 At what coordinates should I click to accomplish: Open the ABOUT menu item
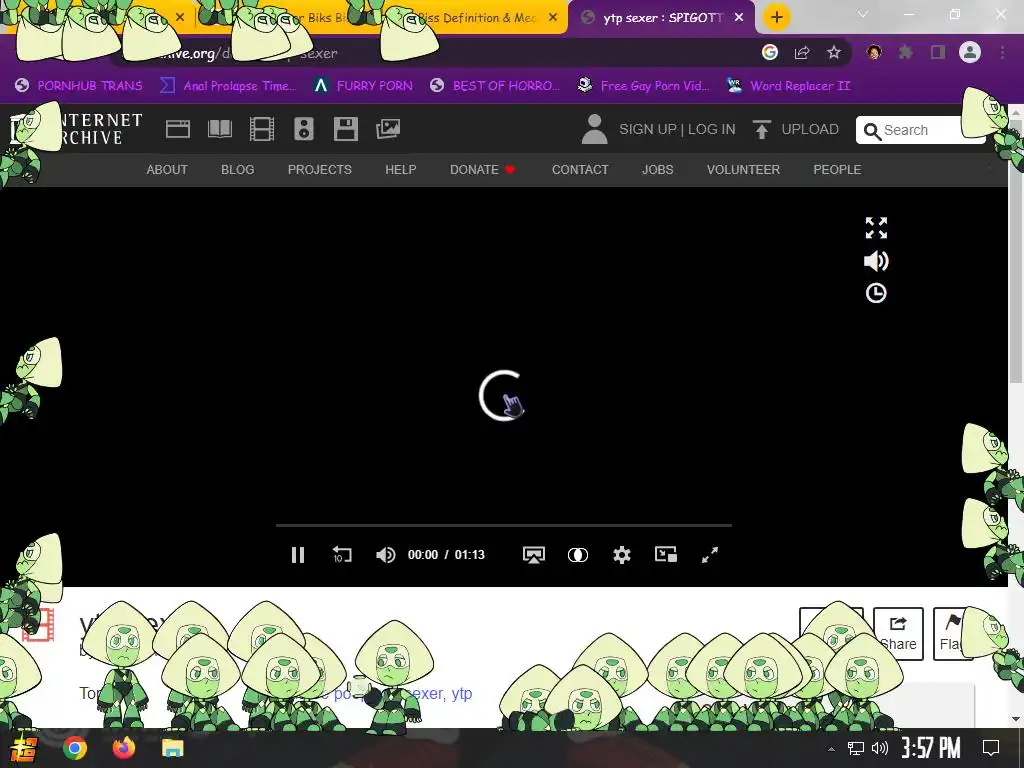pos(167,170)
